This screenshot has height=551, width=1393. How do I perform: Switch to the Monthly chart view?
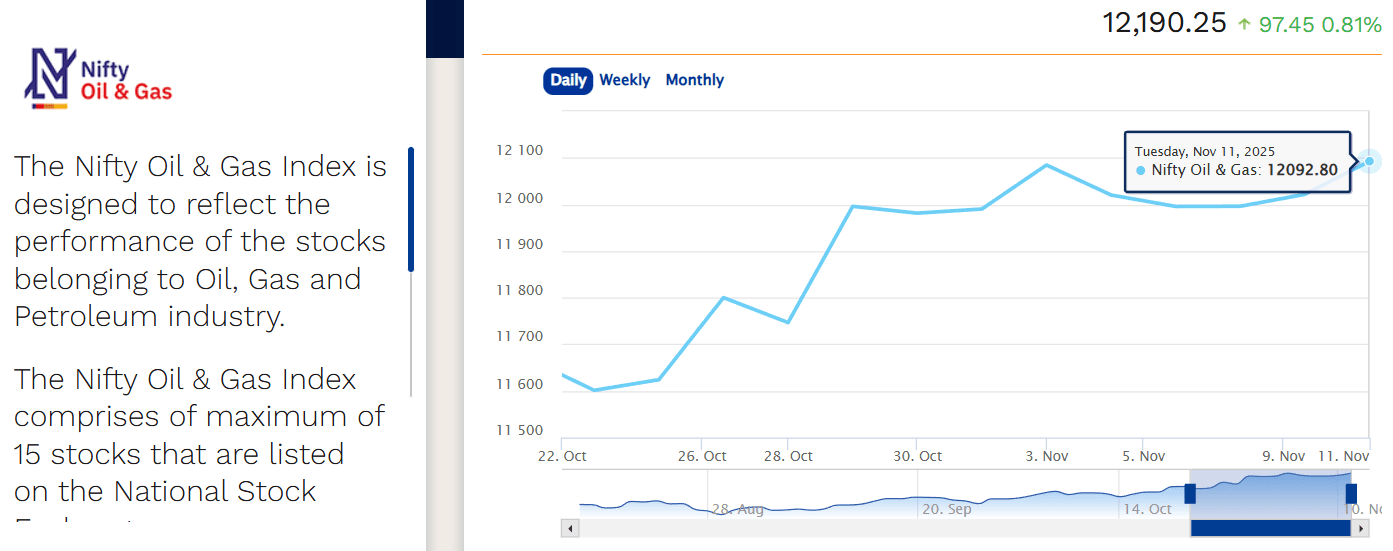pyautogui.click(x=694, y=80)
